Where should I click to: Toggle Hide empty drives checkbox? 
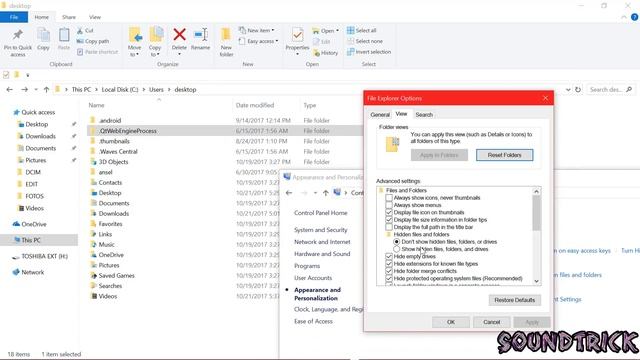coord(389,256)
